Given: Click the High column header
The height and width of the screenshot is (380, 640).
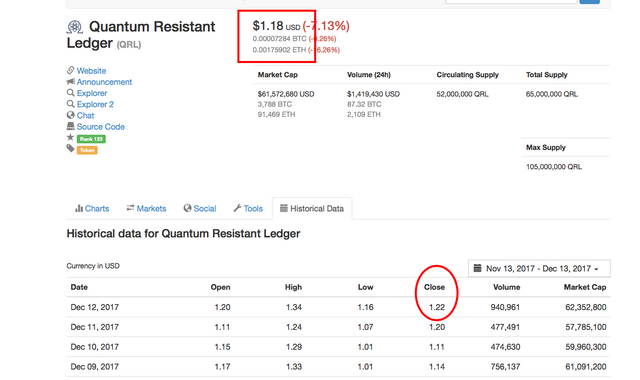Looking at the screenshot, I should coord(293,287).
